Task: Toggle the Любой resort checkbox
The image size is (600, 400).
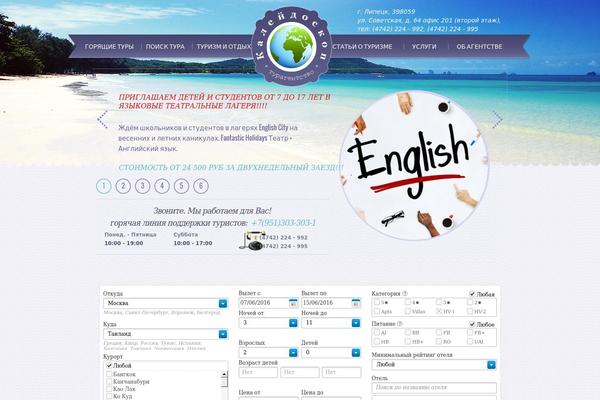Action: coord(109,366)
